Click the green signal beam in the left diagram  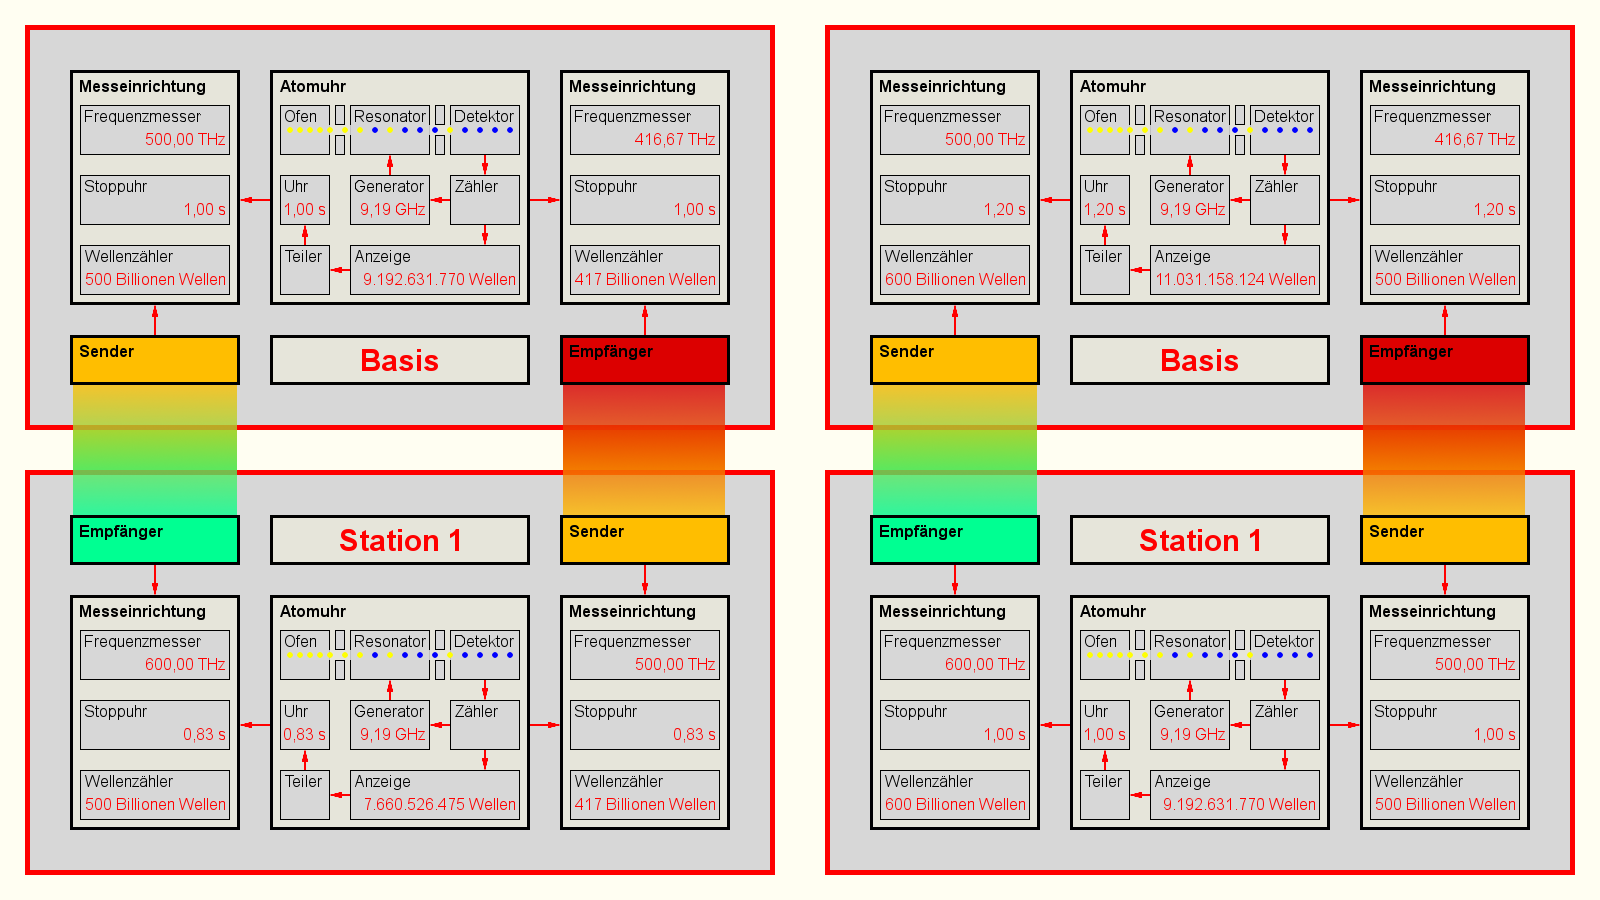coord(155,450)
